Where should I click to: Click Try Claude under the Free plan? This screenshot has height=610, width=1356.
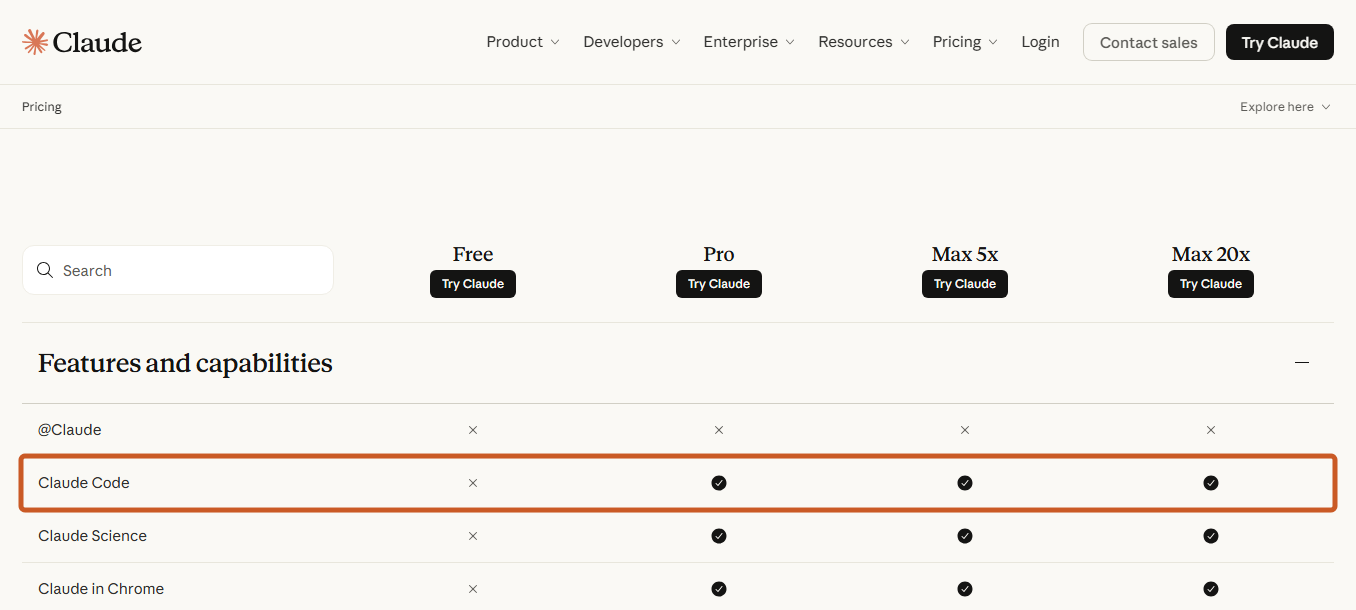tap(473, 284)
